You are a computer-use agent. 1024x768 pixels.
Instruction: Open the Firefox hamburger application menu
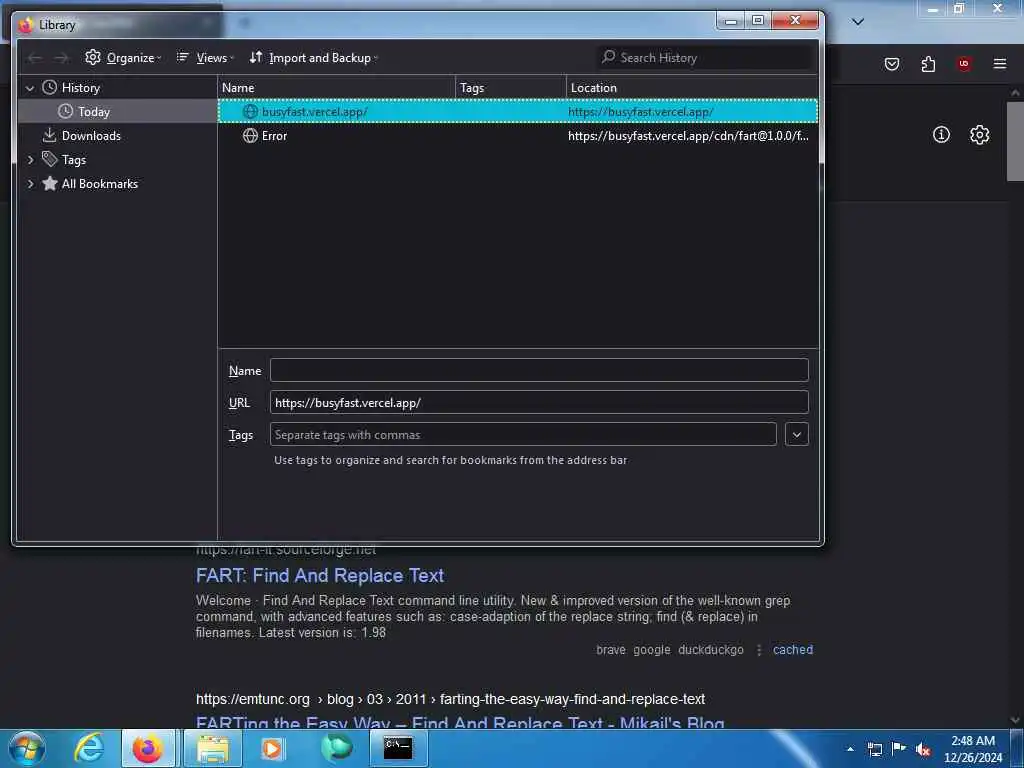[x=1000, y=63]
